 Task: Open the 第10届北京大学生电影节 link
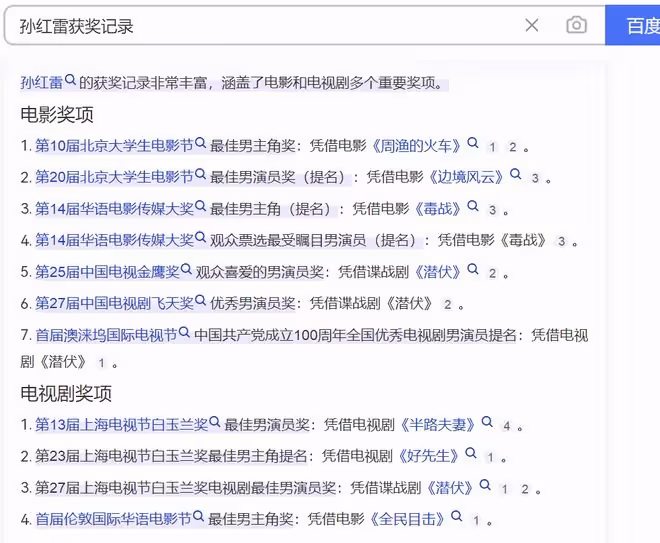point(114,146)
